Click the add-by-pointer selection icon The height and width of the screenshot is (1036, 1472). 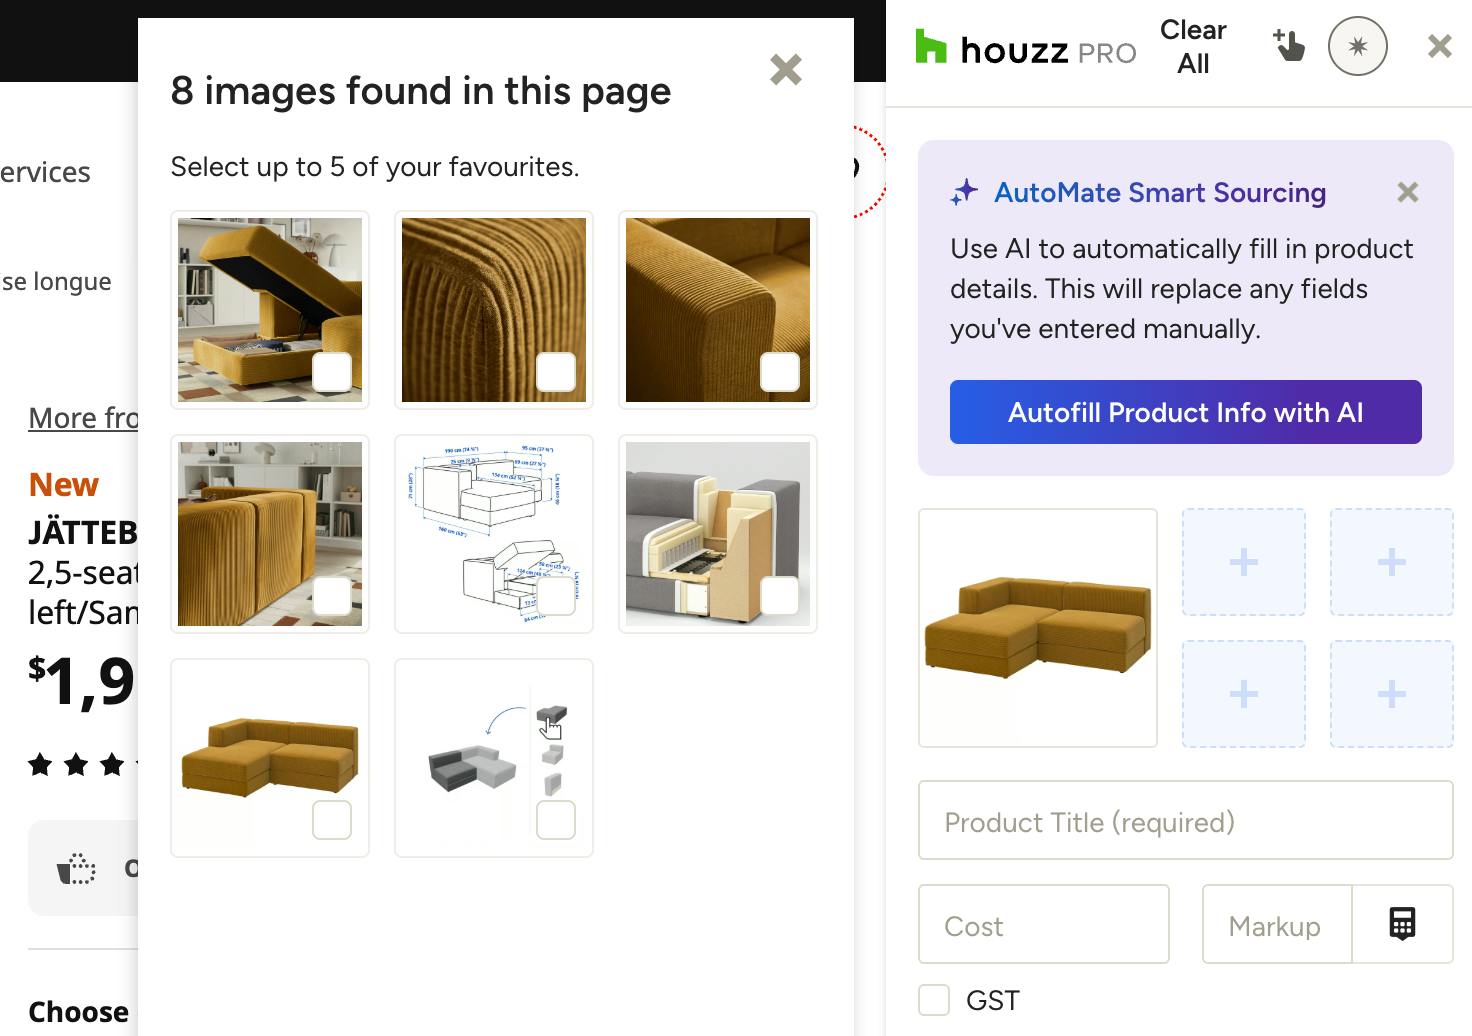1288,46
